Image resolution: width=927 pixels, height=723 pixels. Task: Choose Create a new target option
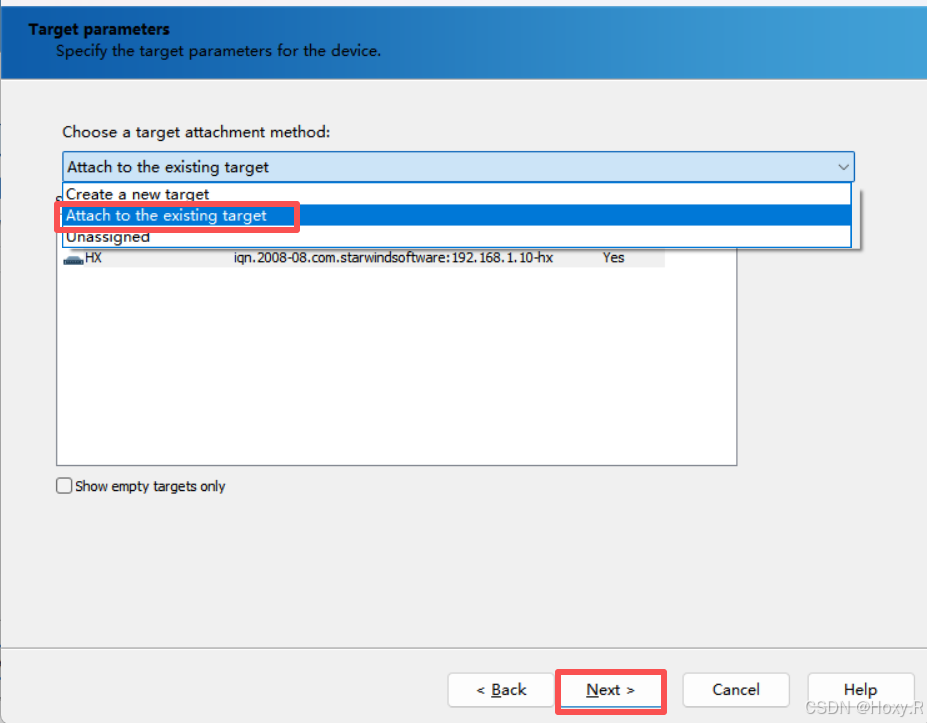[x=456, y=194]
